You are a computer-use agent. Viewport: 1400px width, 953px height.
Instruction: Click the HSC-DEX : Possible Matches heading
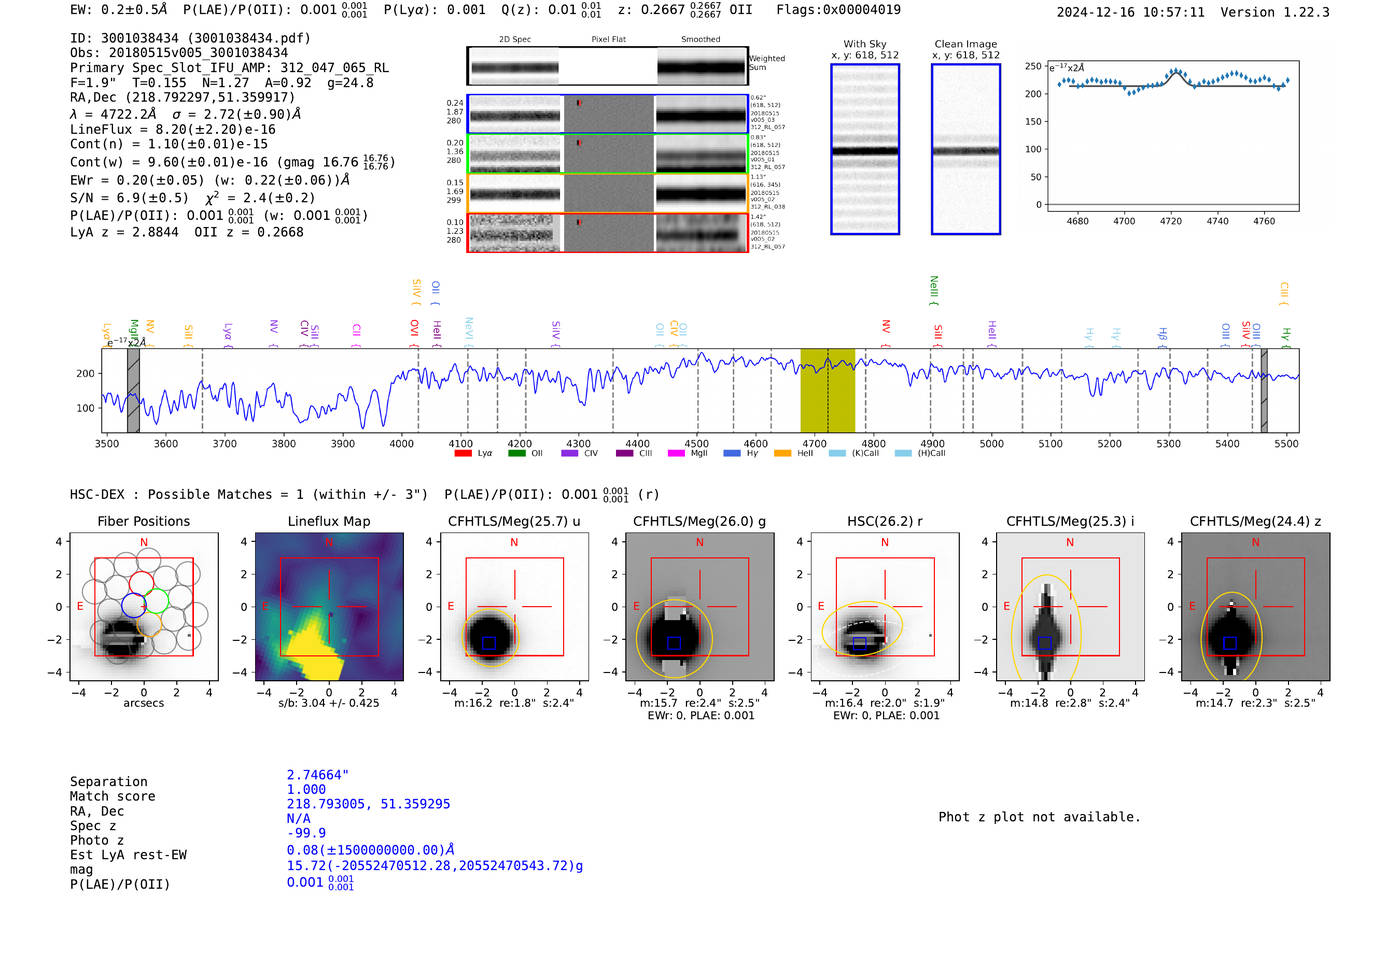[x=249, y=494]
